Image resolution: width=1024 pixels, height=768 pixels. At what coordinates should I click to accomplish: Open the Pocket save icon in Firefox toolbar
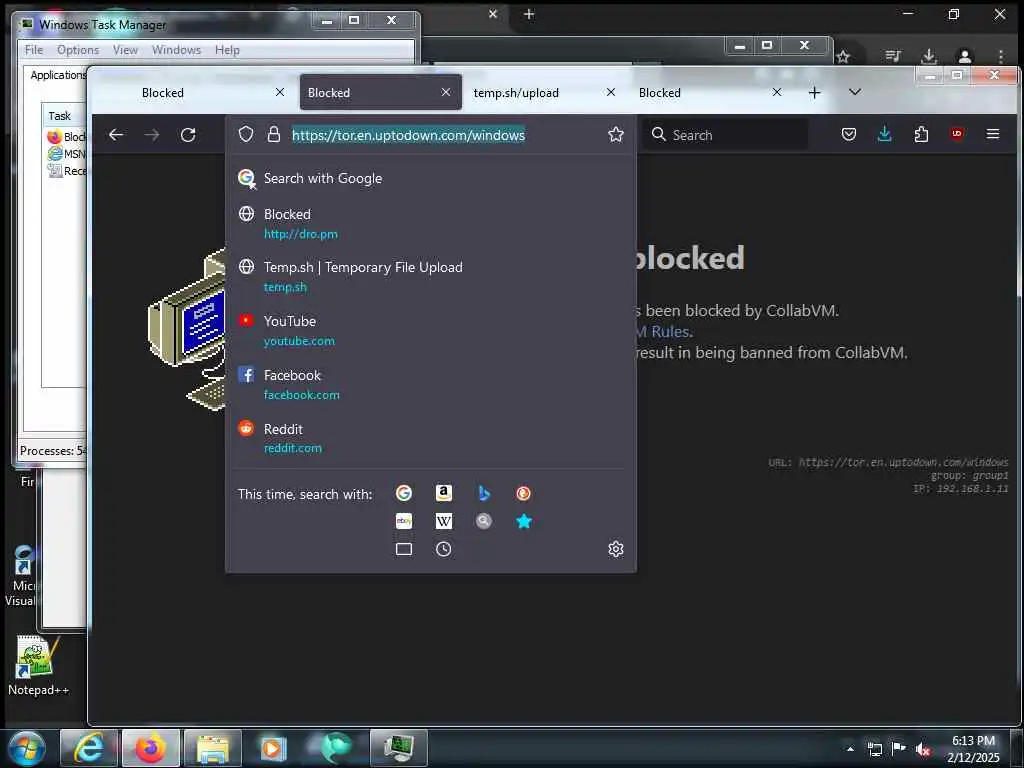(x=849, y=135)
